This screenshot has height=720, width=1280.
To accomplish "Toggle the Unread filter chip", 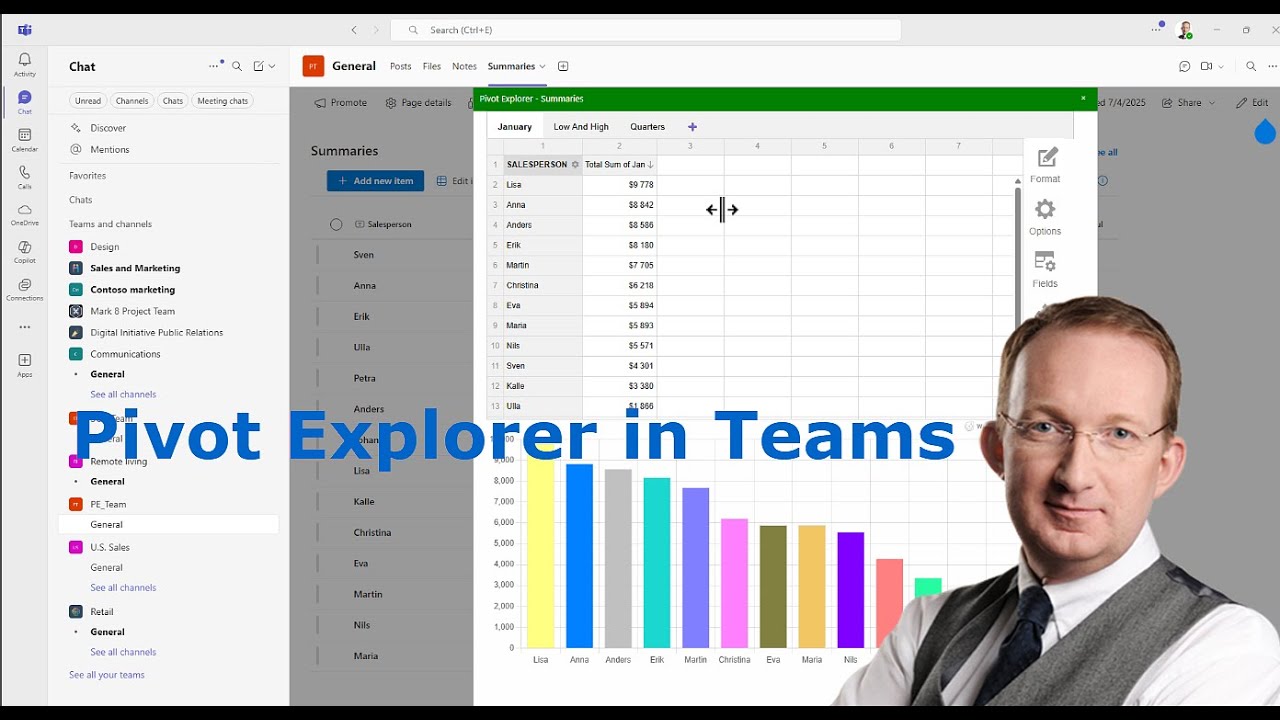I will pyautogui.click(x=88, y=101).
